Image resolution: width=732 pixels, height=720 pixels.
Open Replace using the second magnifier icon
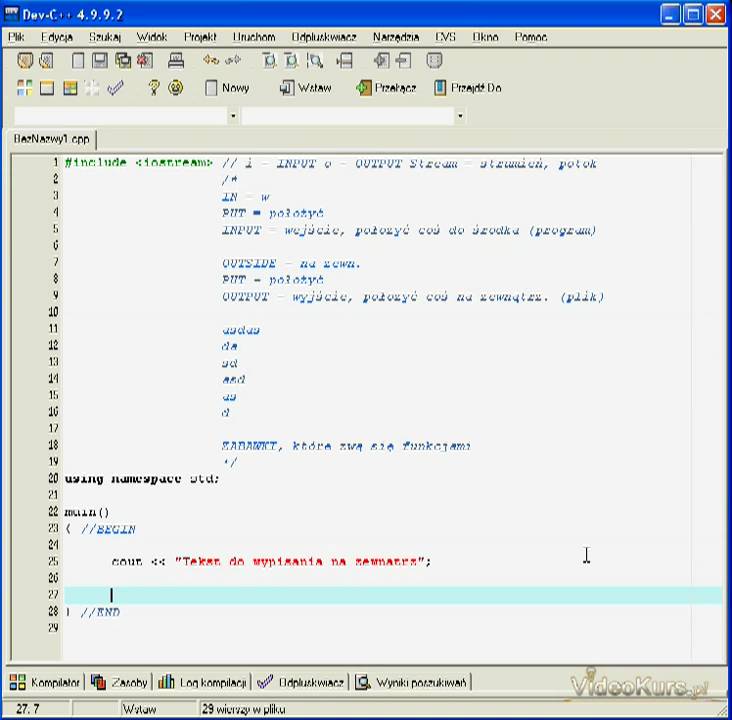tap(291, 61)
